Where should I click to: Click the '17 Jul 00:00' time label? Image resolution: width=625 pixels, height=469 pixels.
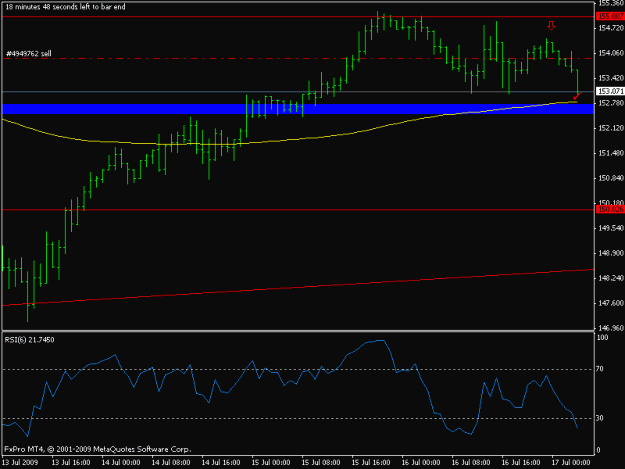pos(571,462)
